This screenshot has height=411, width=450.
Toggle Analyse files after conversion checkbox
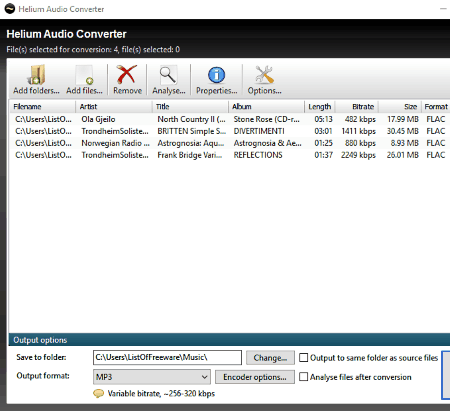(303, 377)
